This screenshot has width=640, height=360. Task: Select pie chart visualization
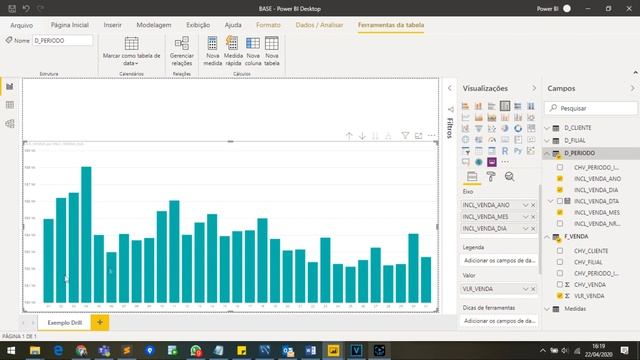(505, 129)
